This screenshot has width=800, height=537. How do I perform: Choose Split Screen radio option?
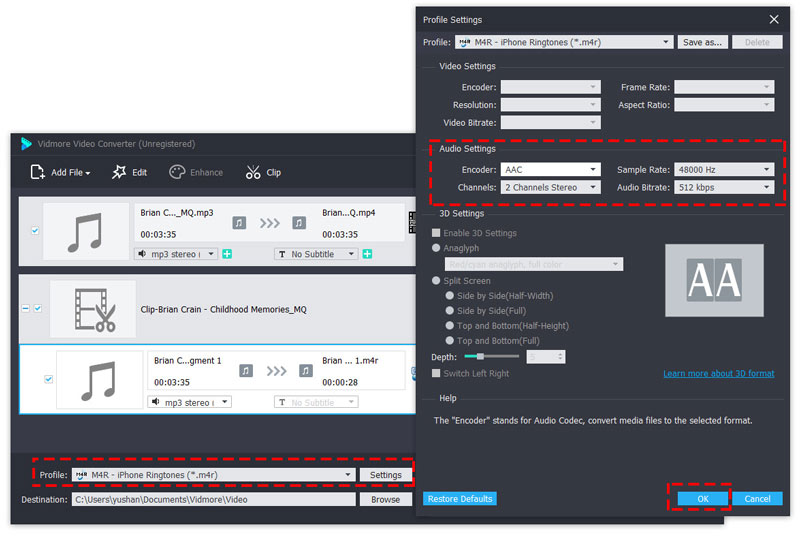click(436, 281)
